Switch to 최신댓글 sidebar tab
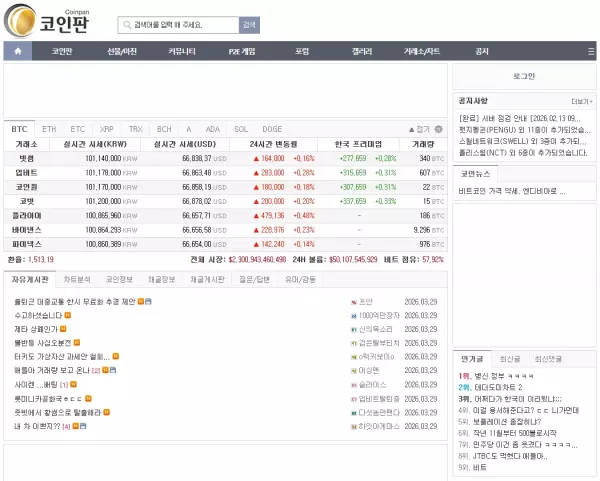This screenshot has height=481, width=600. click(548, 359)
